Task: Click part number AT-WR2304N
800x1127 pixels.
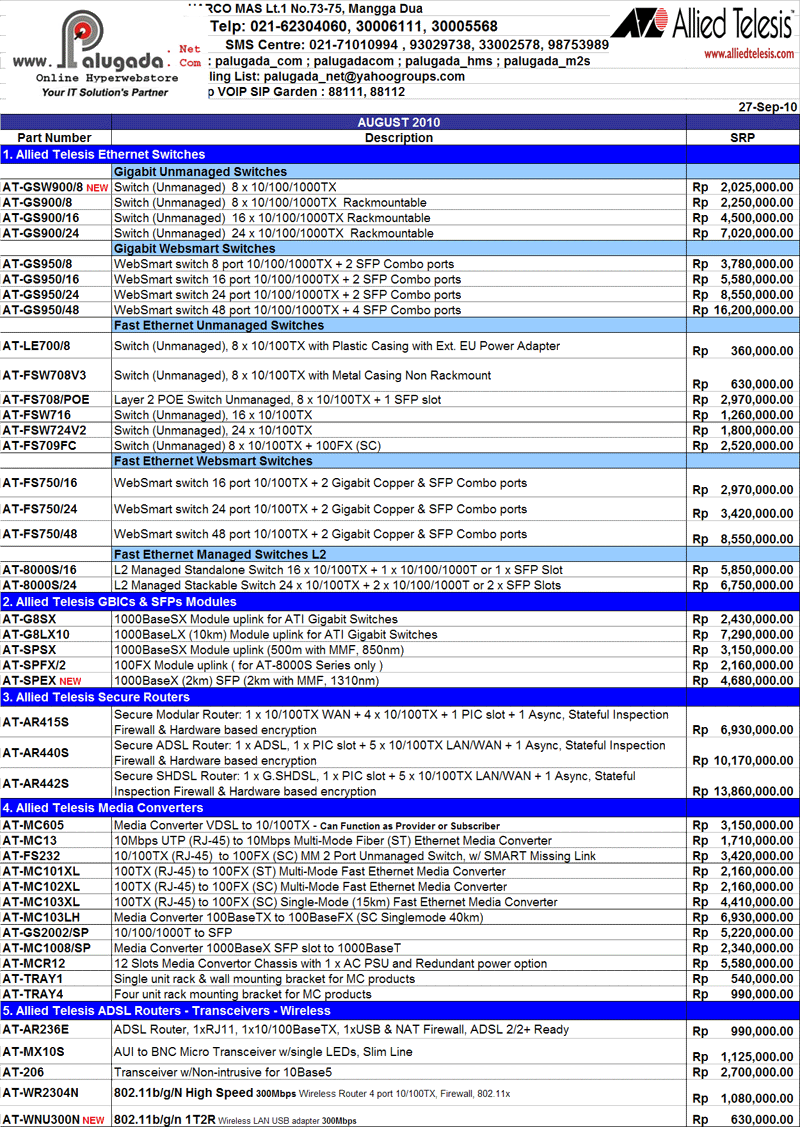Action: click(40, 1093)
